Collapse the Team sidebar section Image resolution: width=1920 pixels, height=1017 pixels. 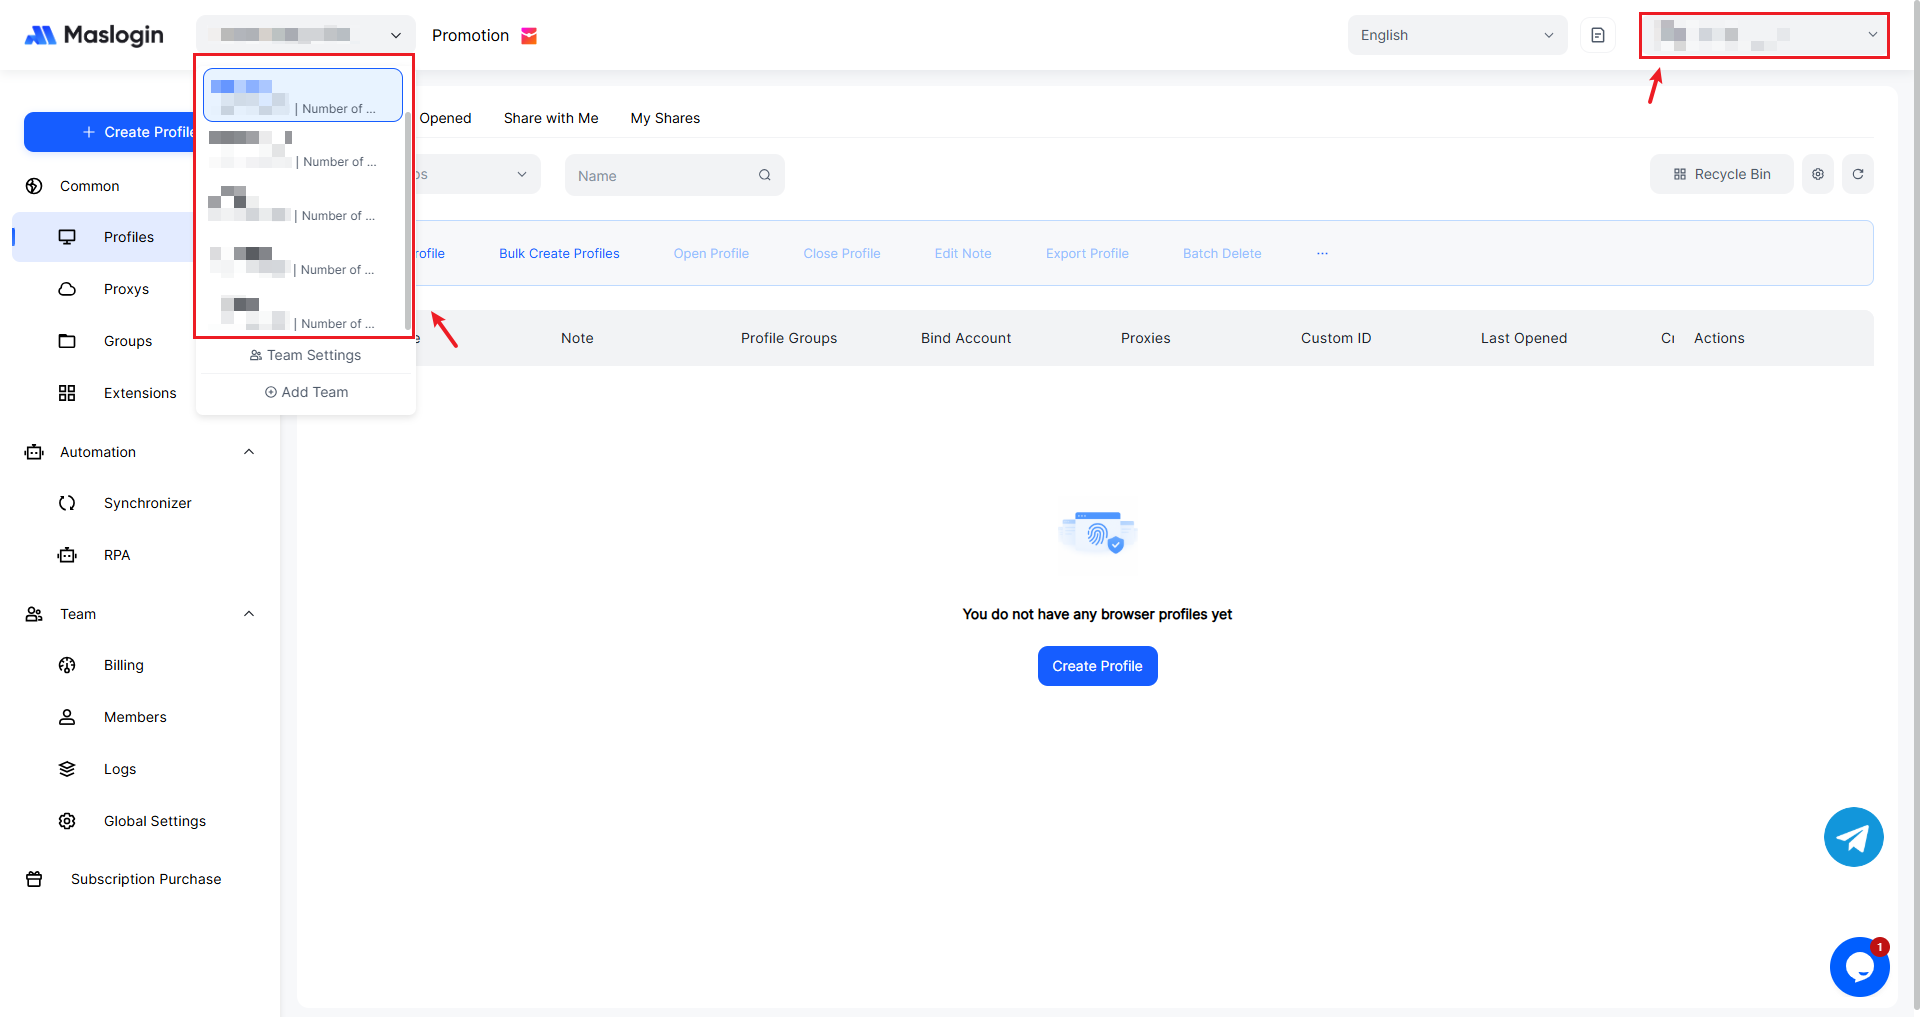coord(249,614)
